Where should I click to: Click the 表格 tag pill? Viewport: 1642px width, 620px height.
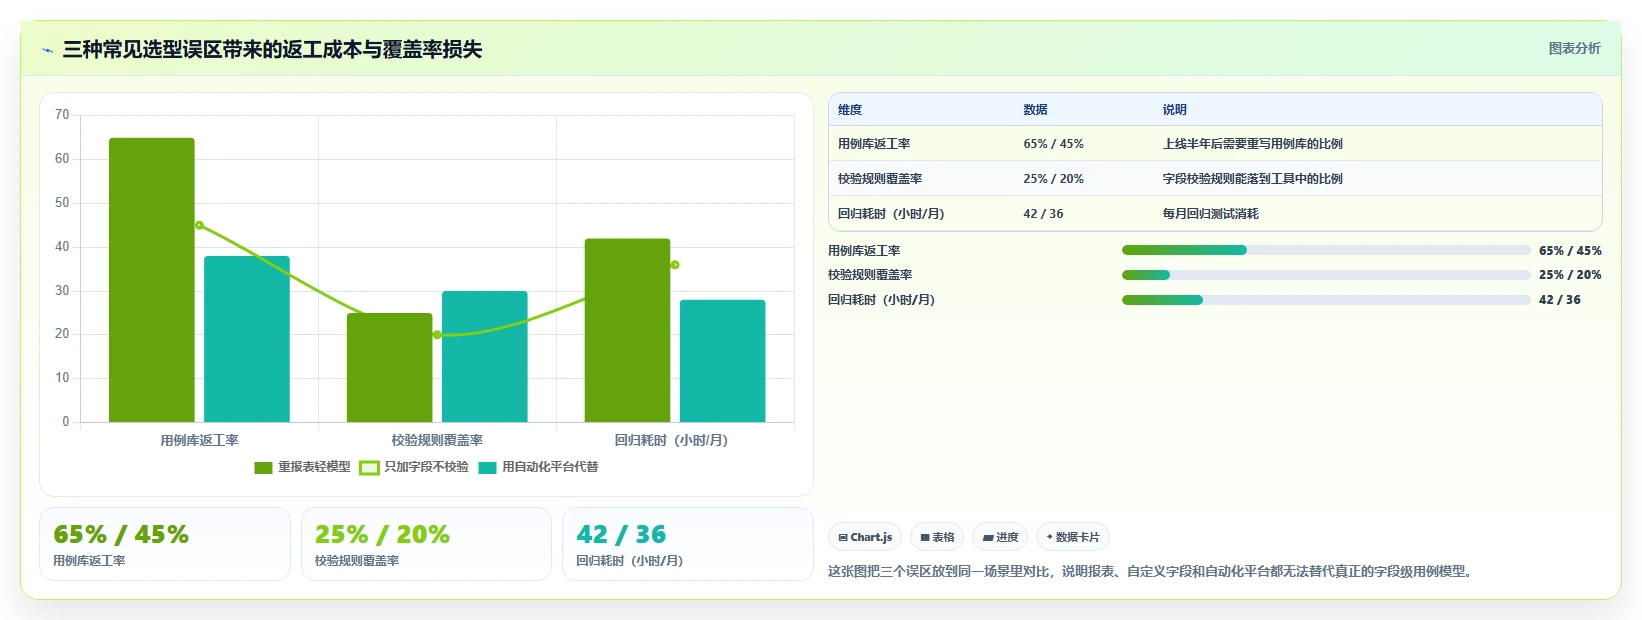click(x=937, y=537)
